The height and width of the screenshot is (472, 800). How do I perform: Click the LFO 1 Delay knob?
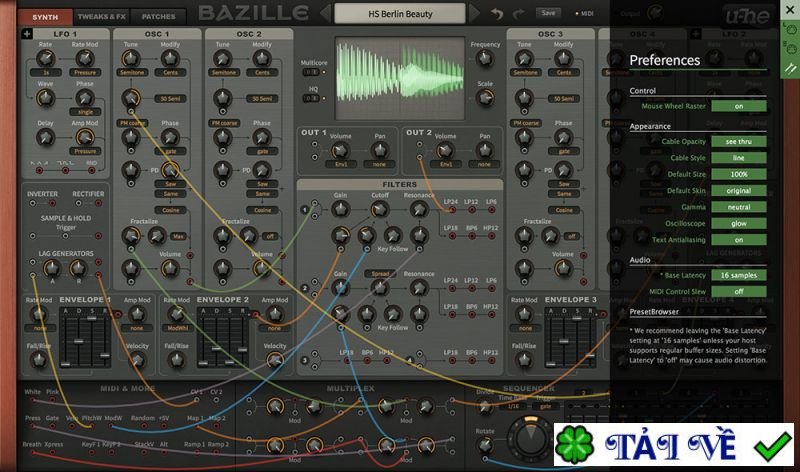point(45,137)
